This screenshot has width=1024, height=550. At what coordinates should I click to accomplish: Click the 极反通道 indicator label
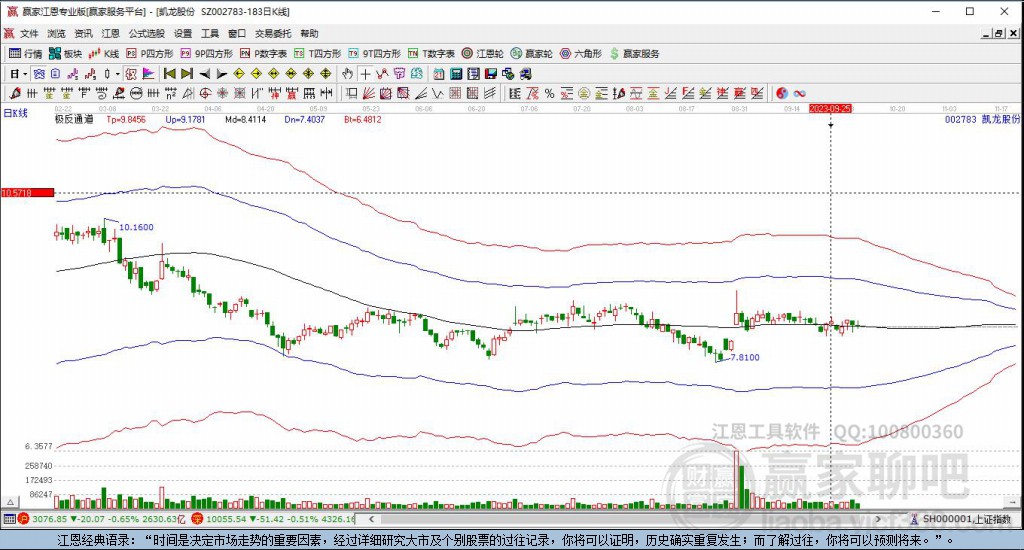pyautogui.click(x=74, y=120)
